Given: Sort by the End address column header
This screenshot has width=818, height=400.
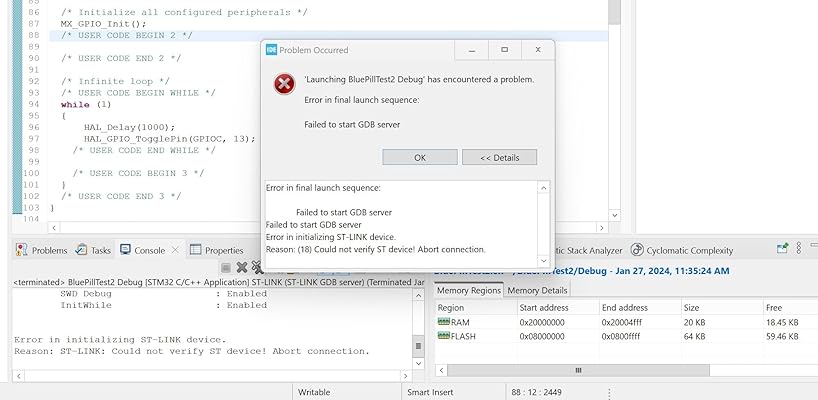Looking at the screenshot, I should [x=640, y=308].
